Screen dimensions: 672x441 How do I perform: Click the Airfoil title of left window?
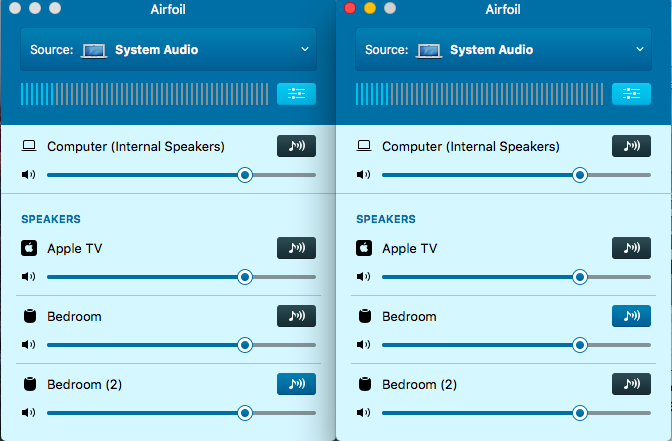168,9
